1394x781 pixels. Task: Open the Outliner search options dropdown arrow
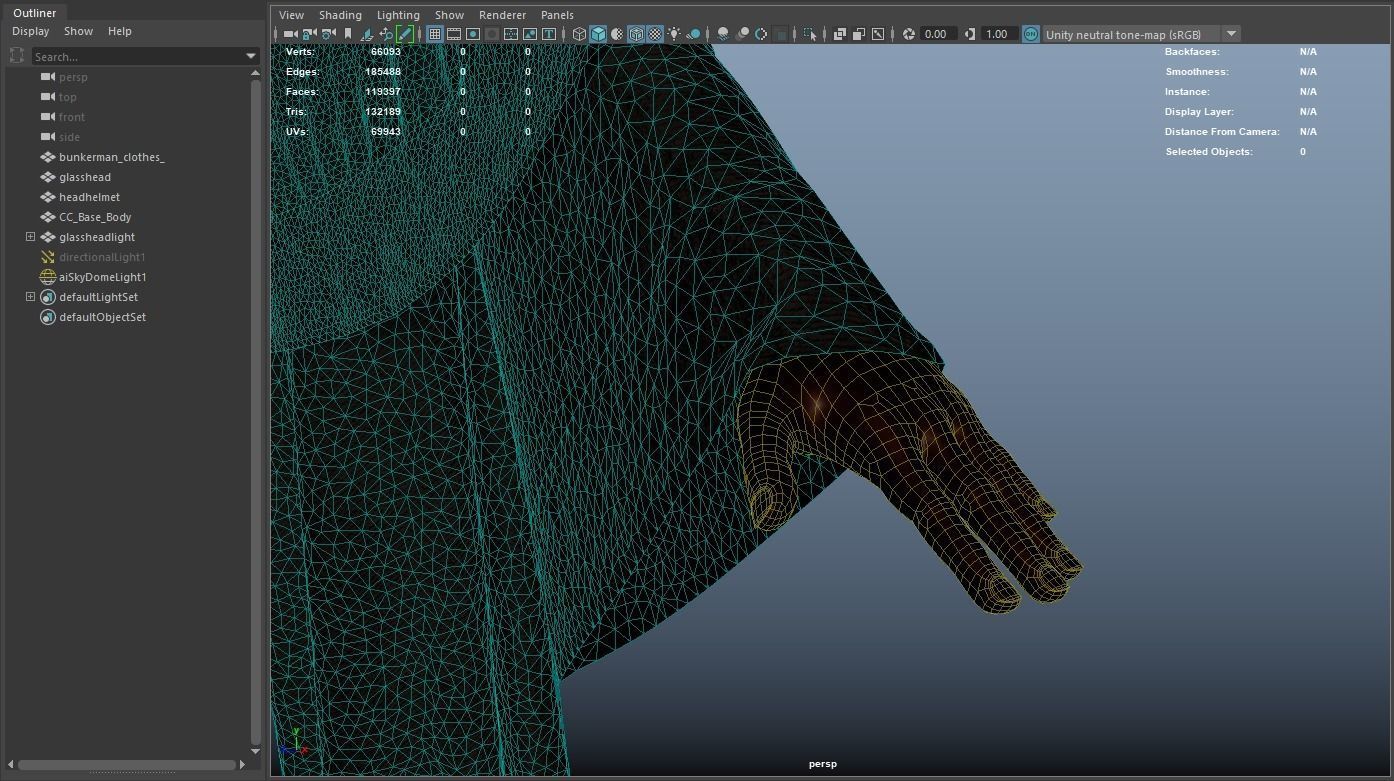click(x=251, y=57)
